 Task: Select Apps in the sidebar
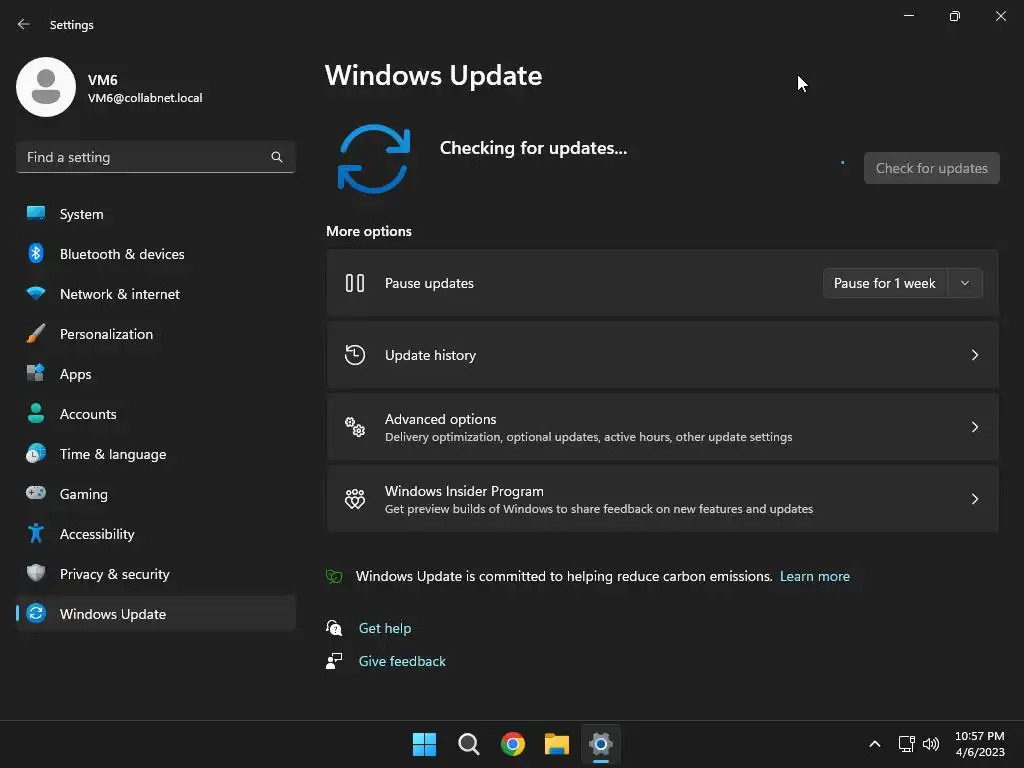pyautogui.click(x=155, y=374)
